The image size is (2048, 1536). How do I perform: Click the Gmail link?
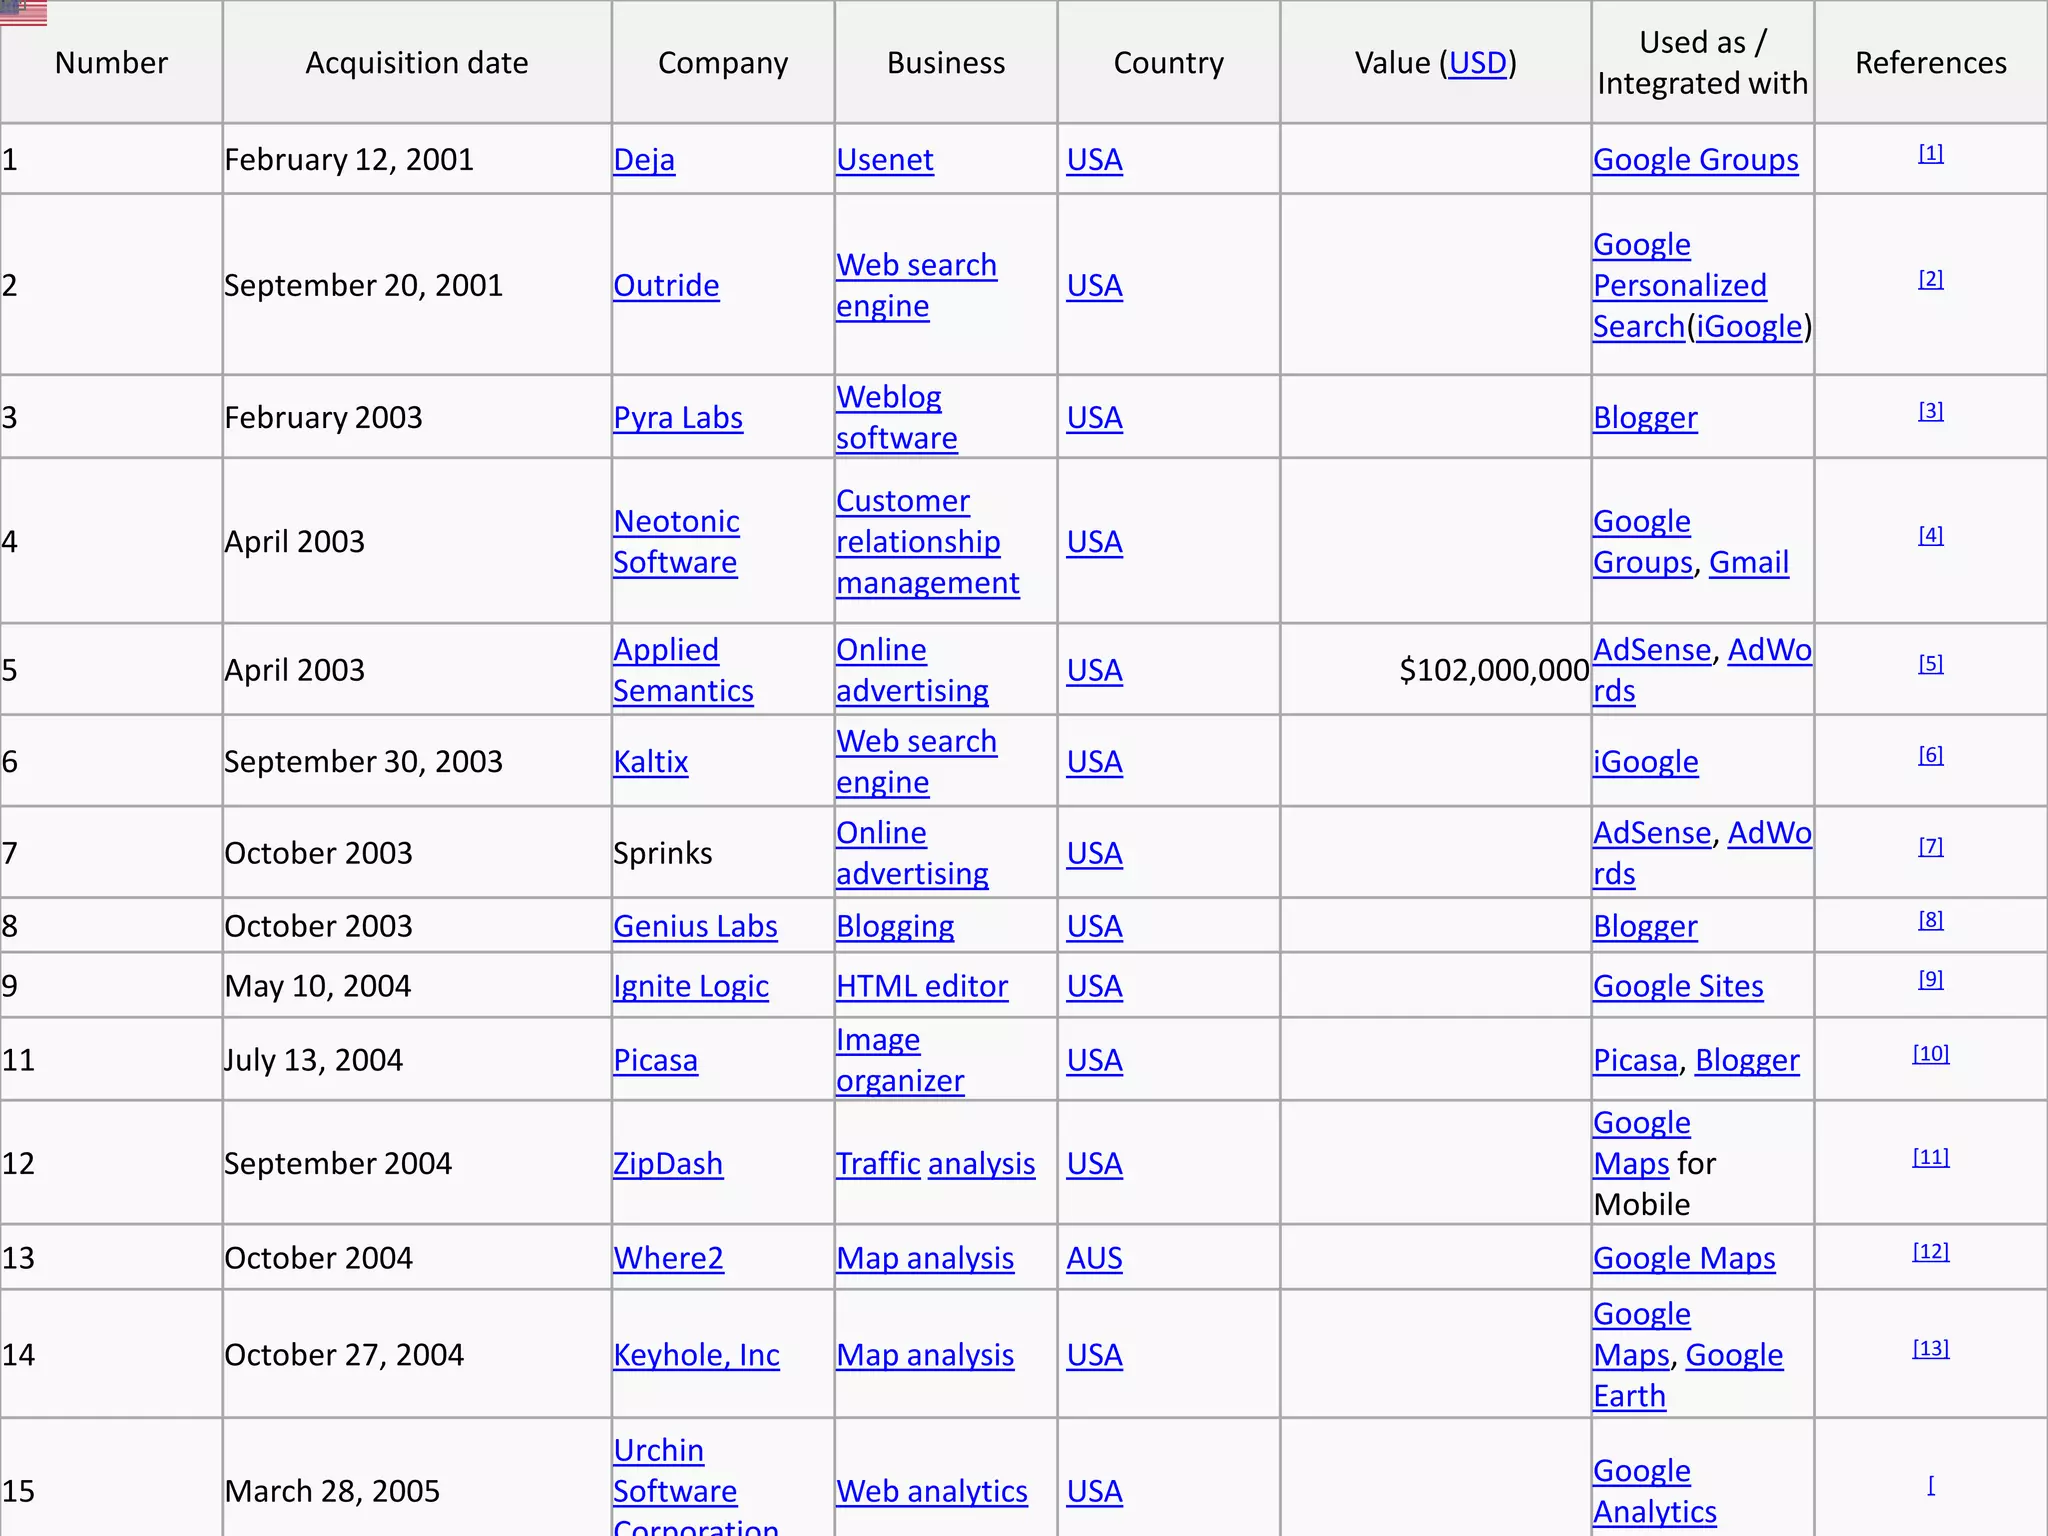[1748, 563]
